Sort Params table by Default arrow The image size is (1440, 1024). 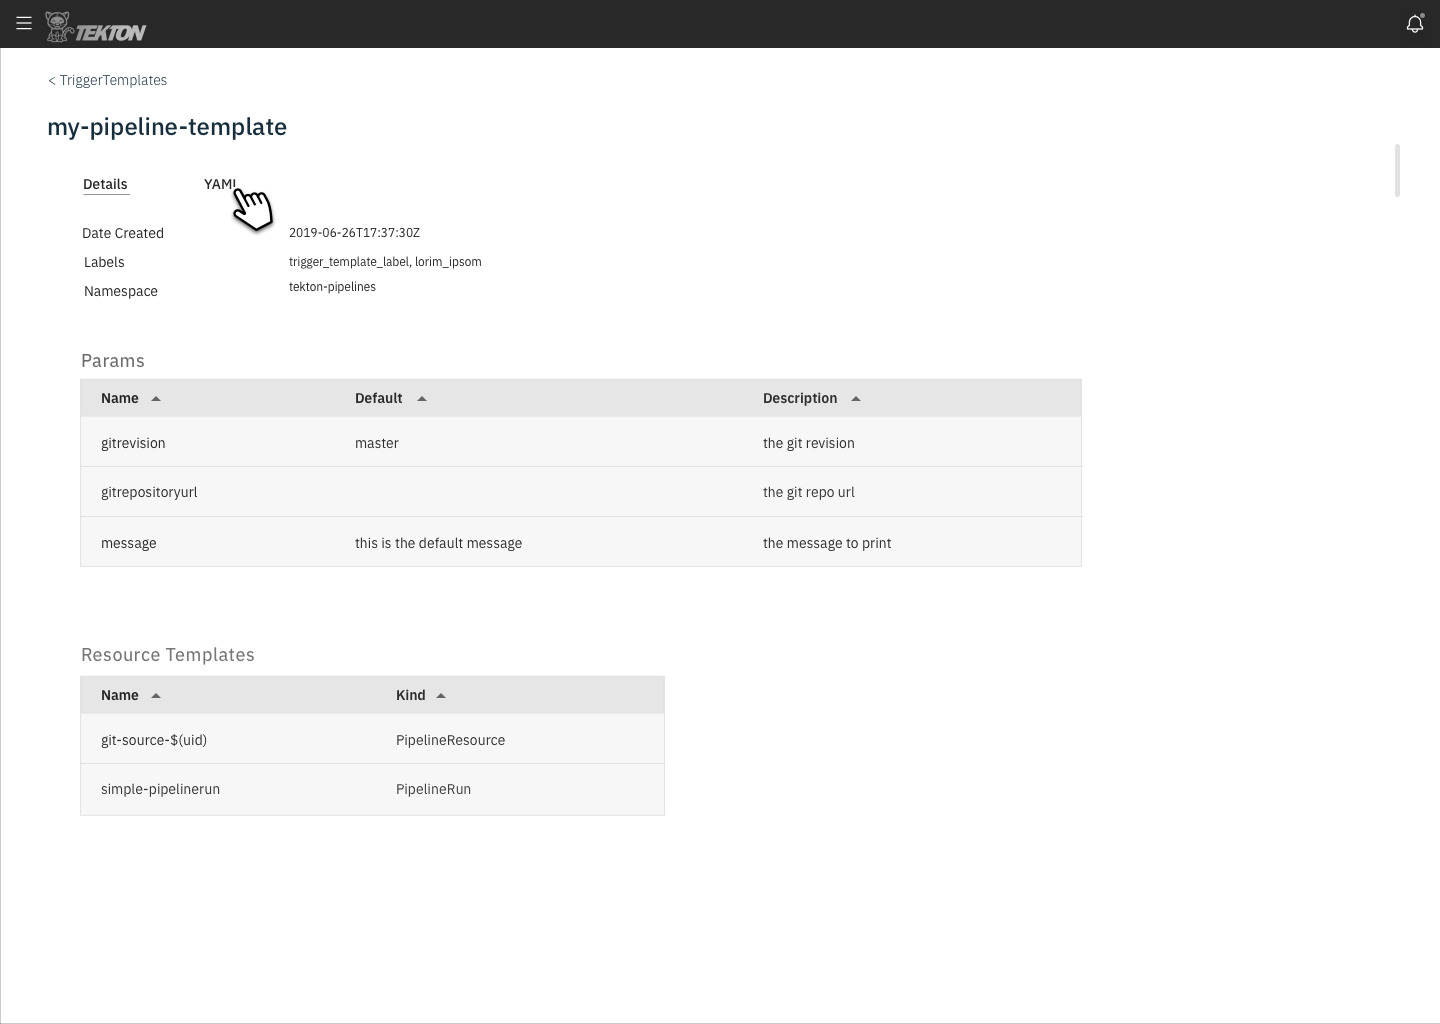pos(422,399)
